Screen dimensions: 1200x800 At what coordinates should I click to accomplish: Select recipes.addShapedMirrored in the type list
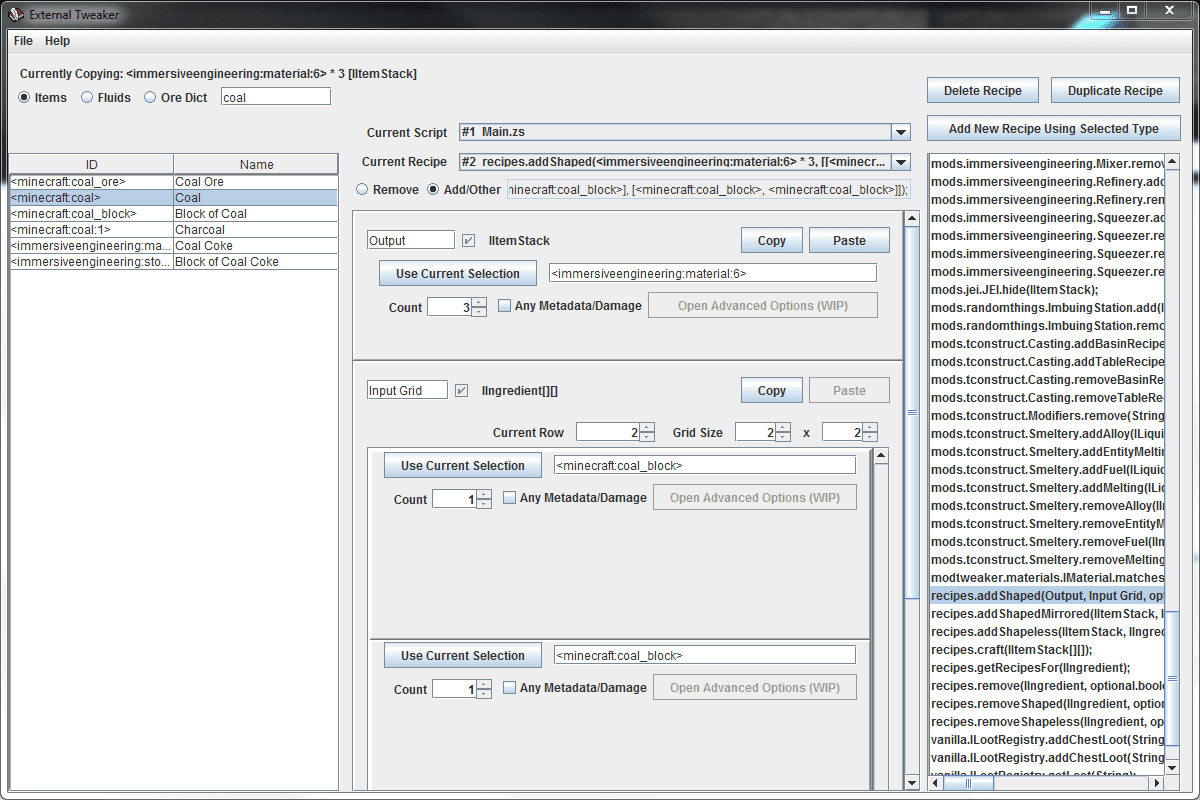(x=1047, y=614)
